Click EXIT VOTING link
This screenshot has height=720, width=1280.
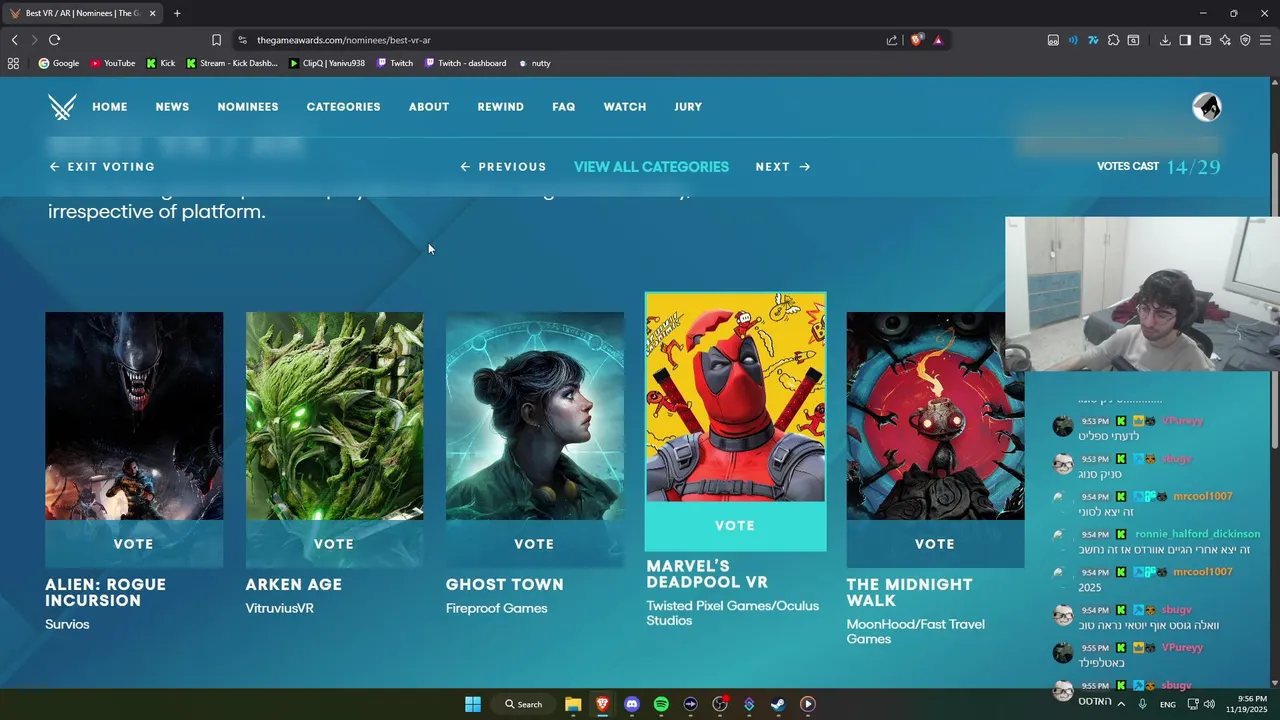[x=102, y=167]
